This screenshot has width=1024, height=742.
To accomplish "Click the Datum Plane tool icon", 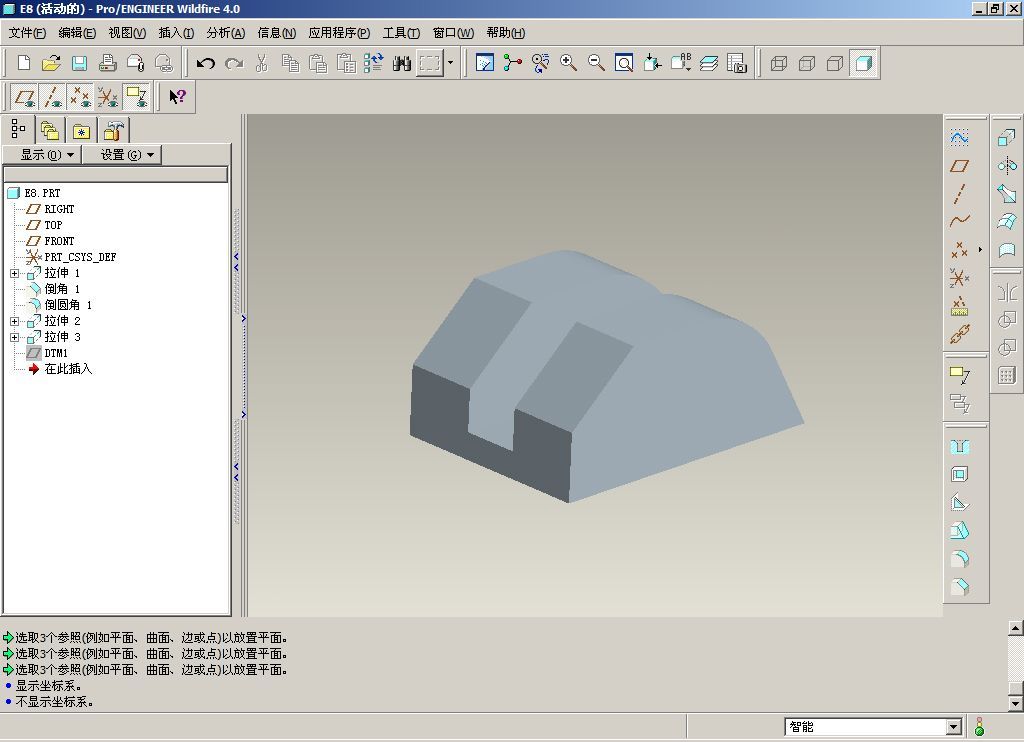I will (959, 166).
